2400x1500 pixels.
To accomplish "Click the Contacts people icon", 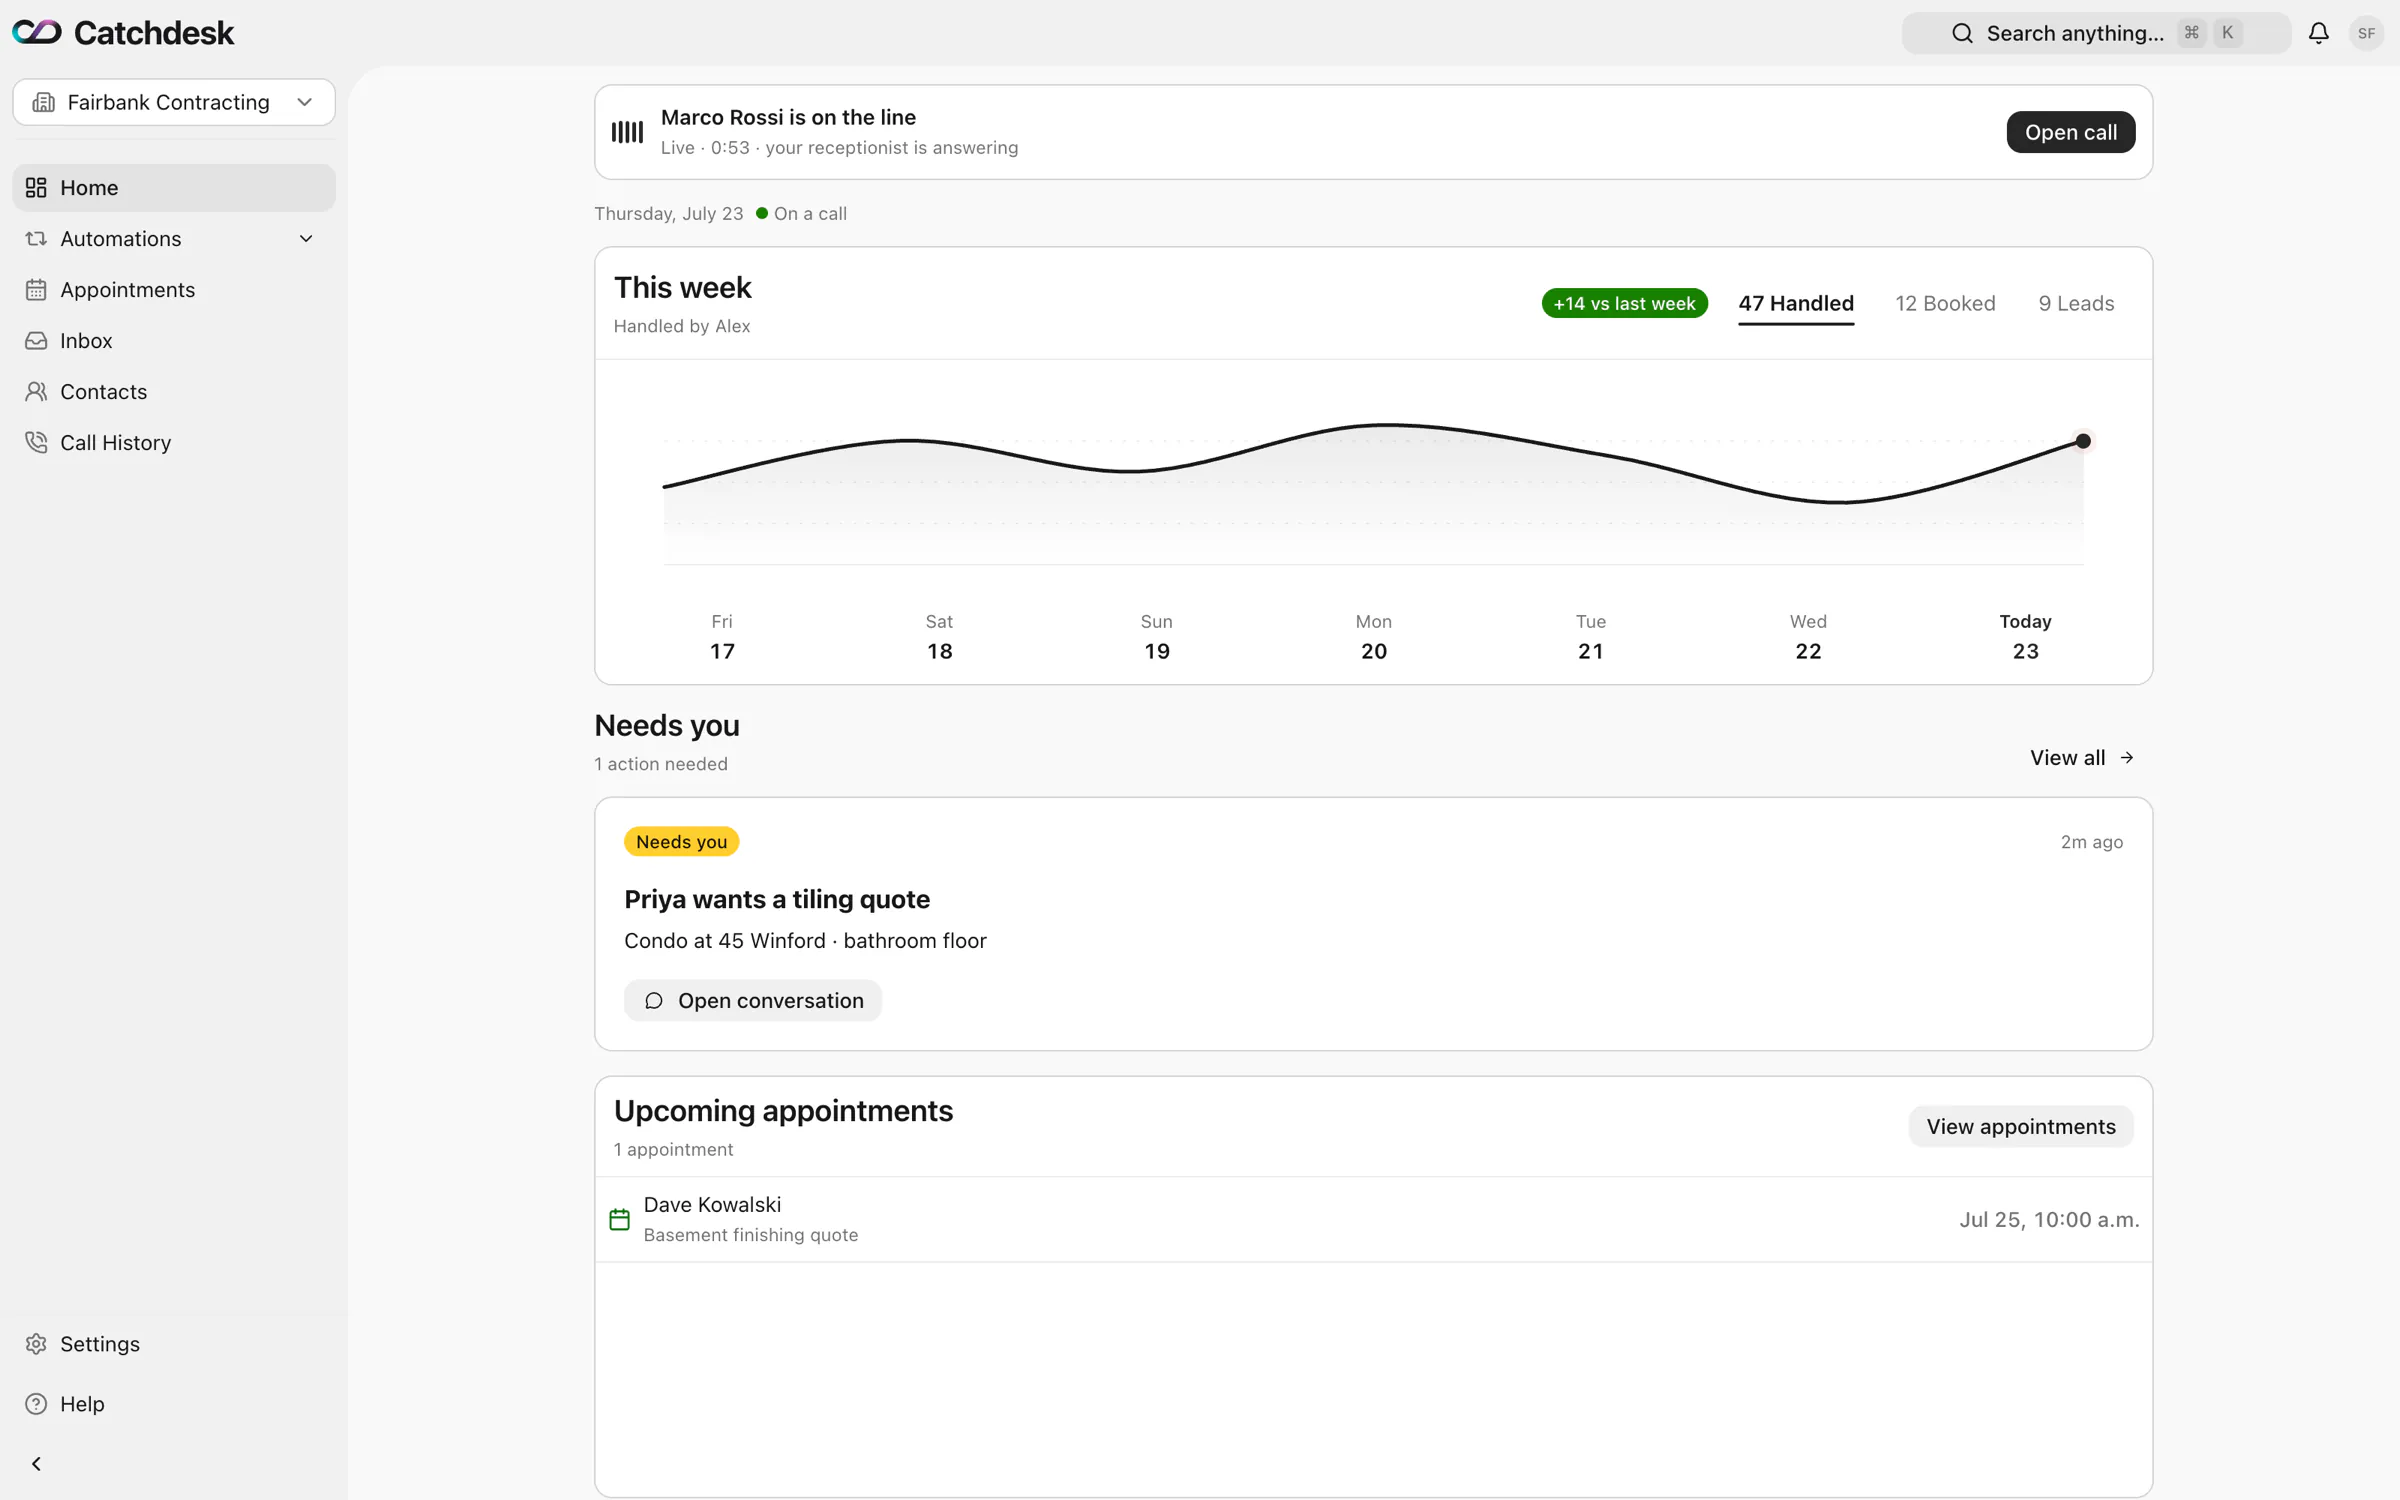I will pyautogui.click(x=36, y=392).
